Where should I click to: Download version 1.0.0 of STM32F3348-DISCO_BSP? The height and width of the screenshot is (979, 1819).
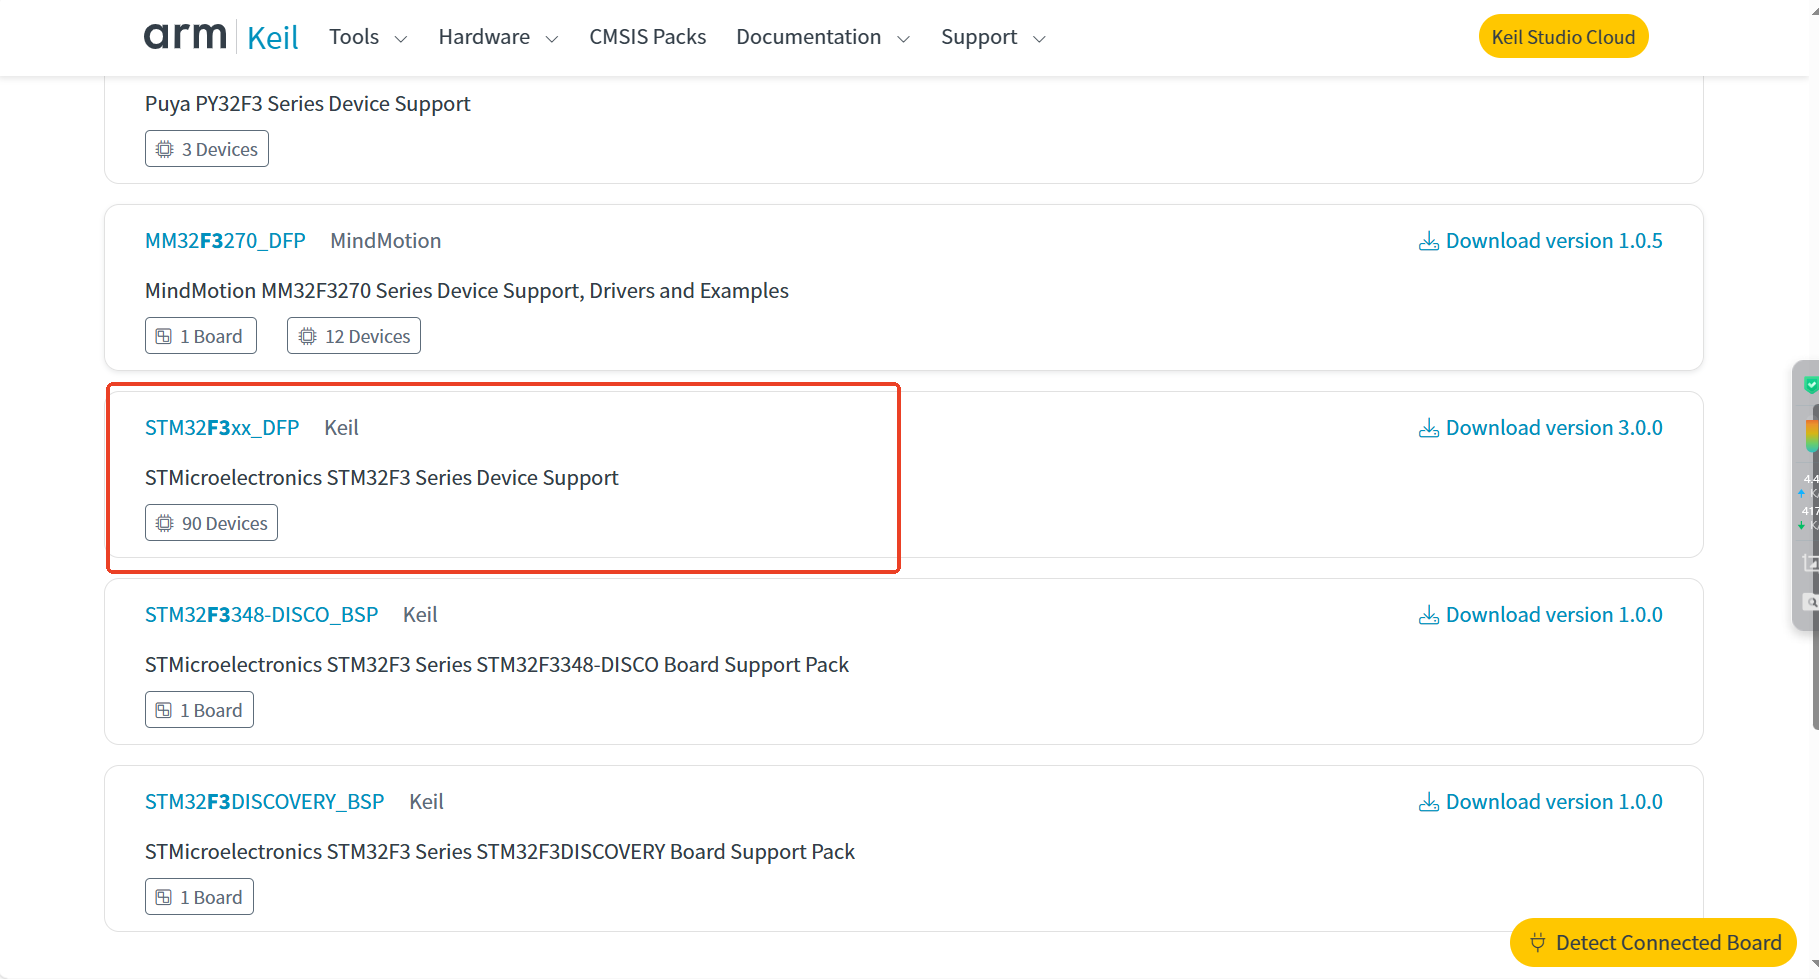[1541, 615]
